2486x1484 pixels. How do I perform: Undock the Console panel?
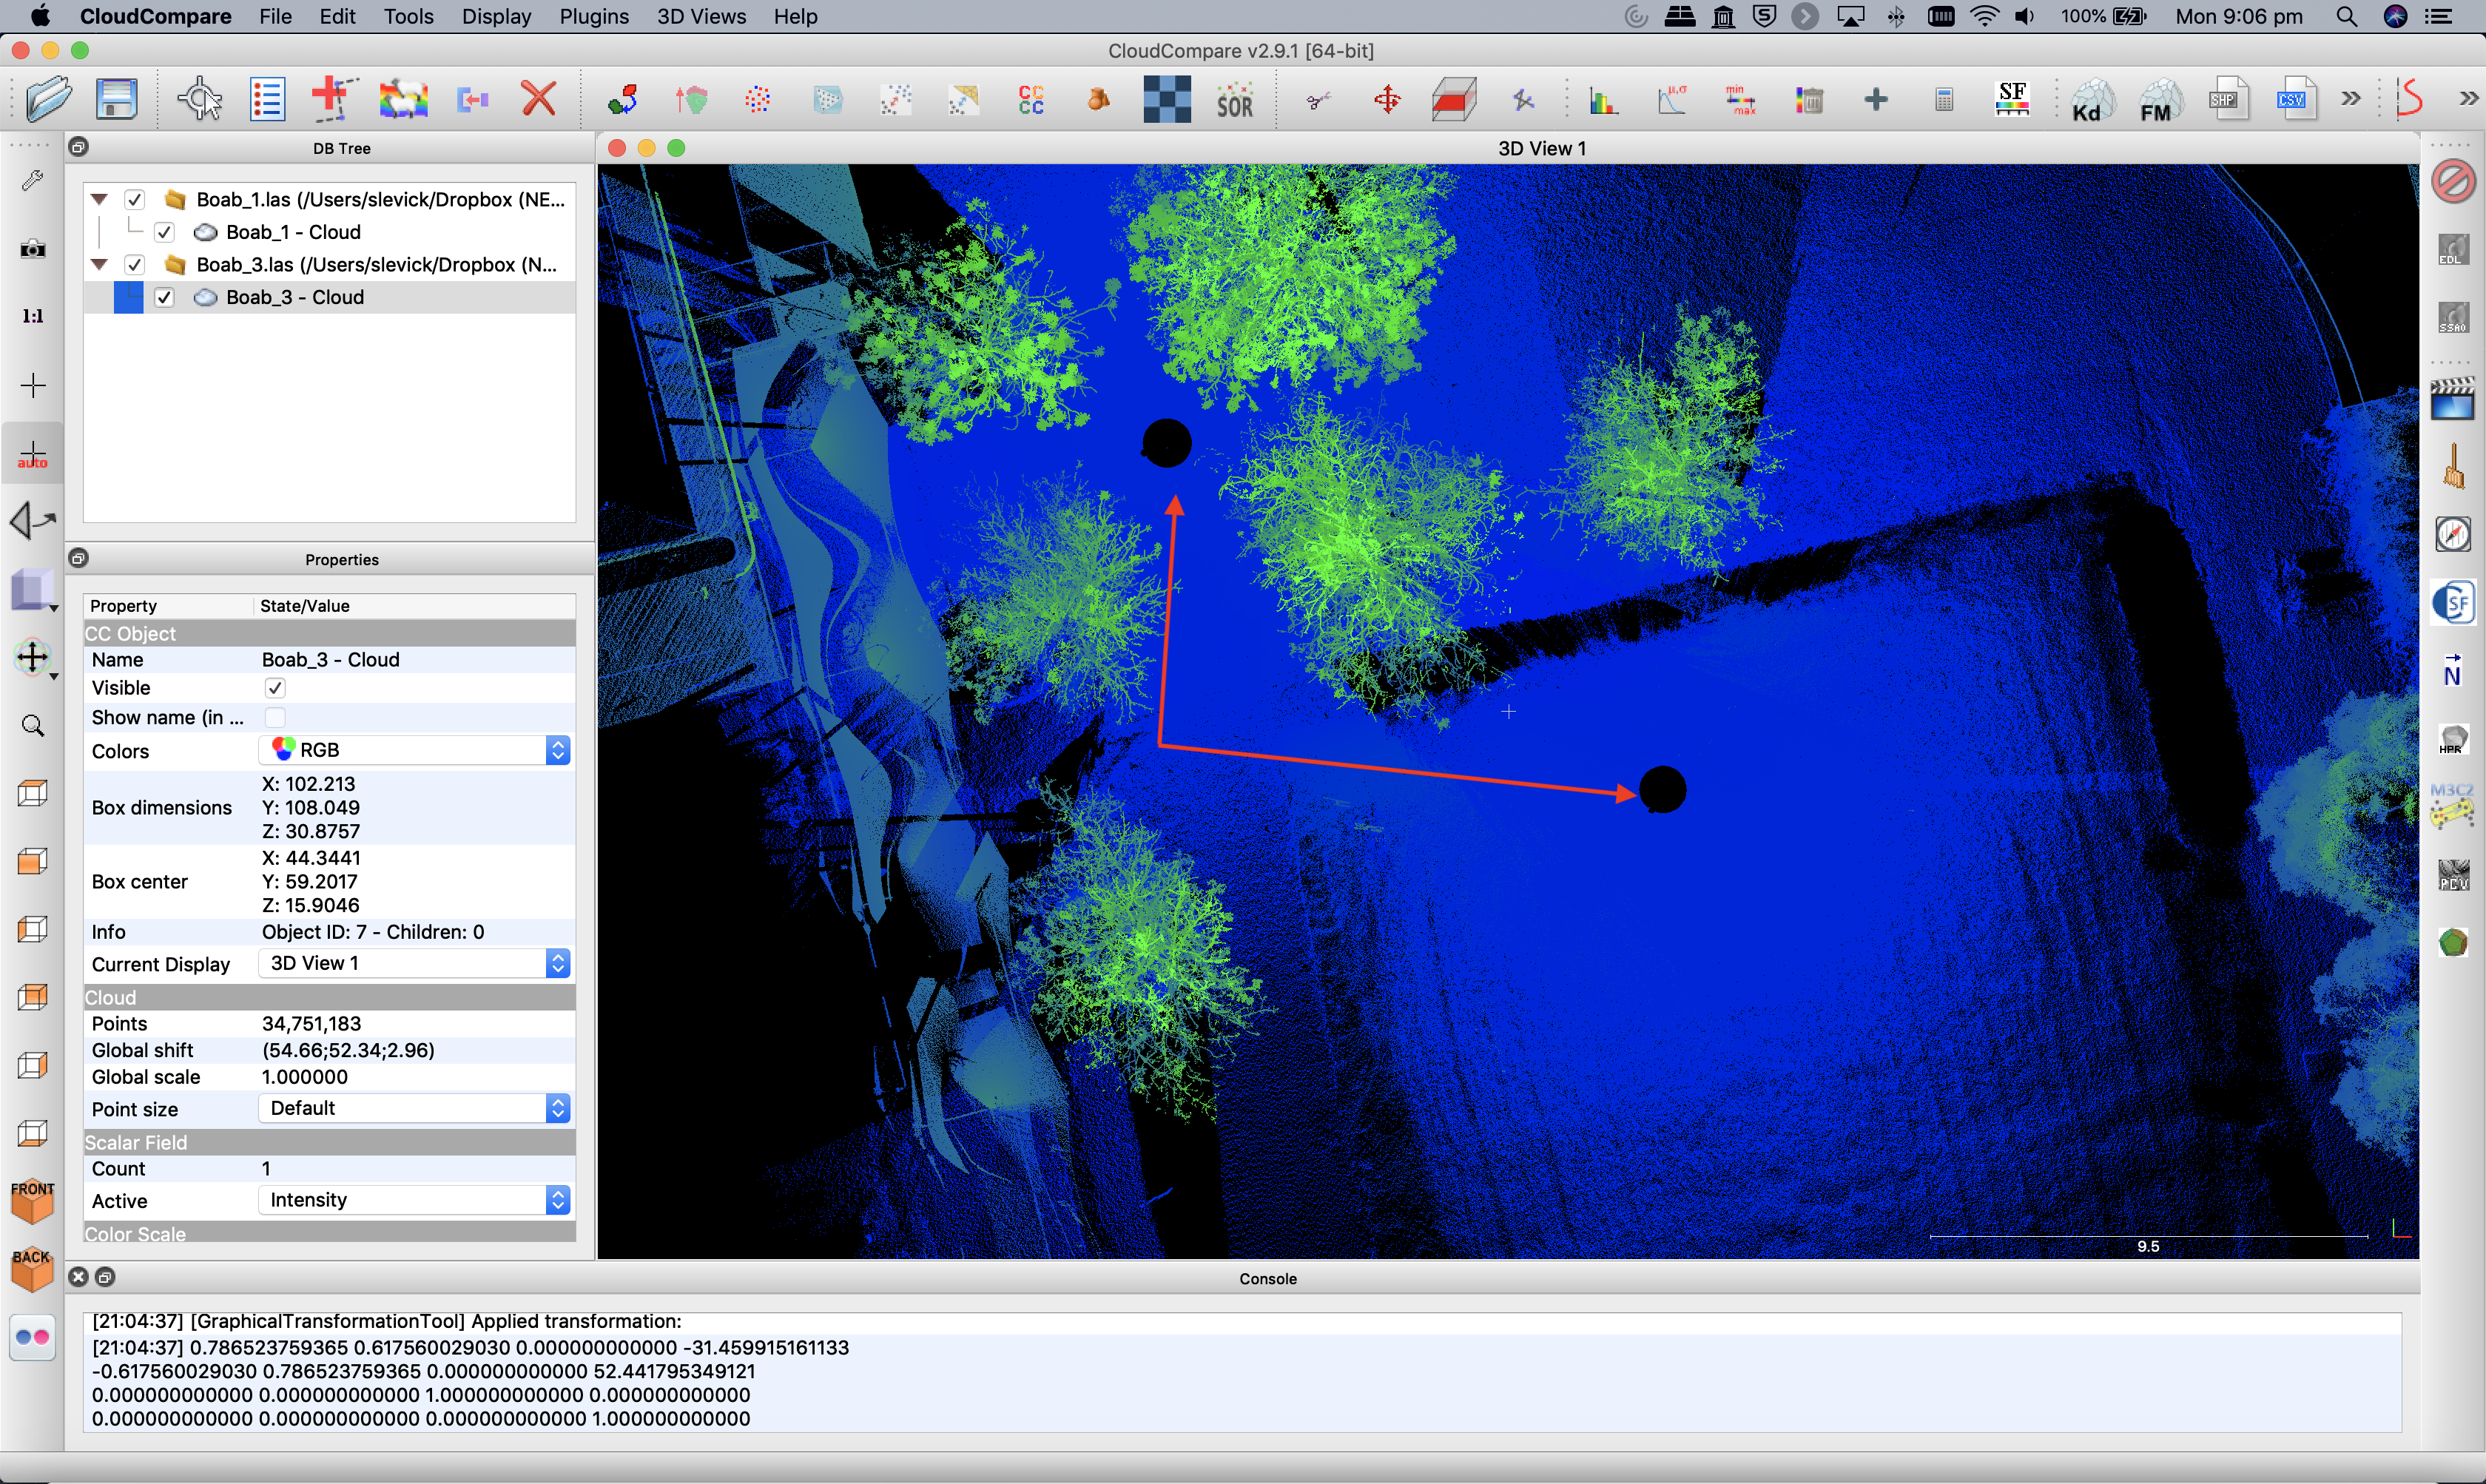[x=105, y=1277]
